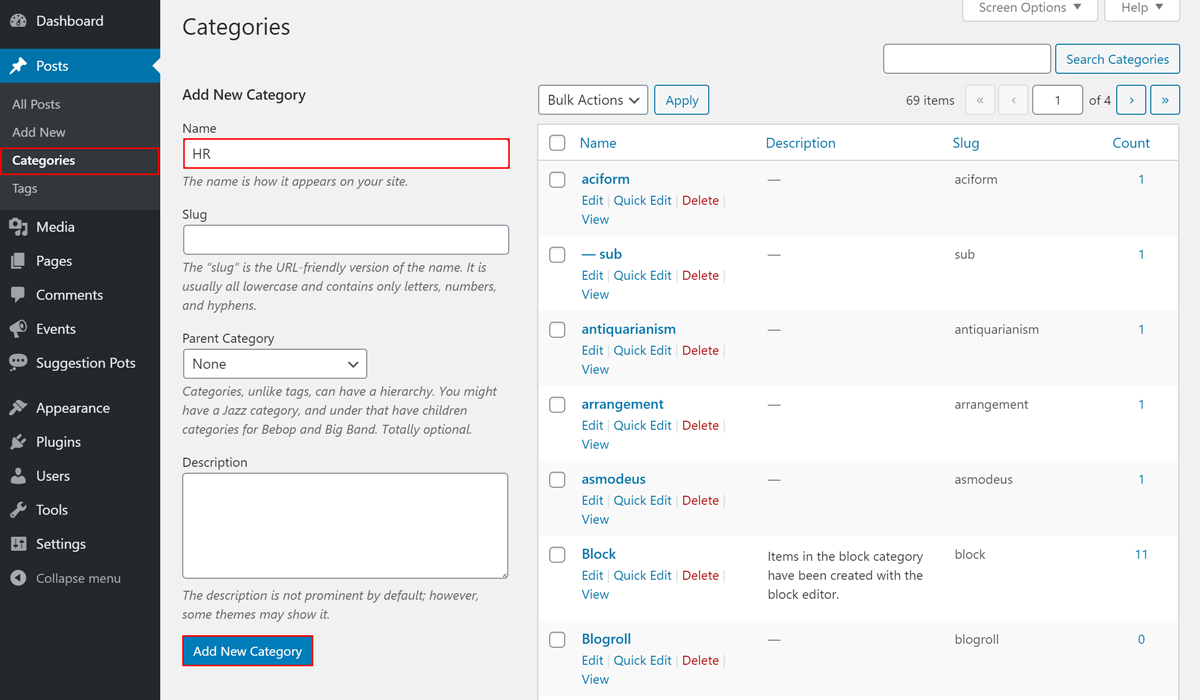Expand the Parent Category dropdown

pos(275,364)
